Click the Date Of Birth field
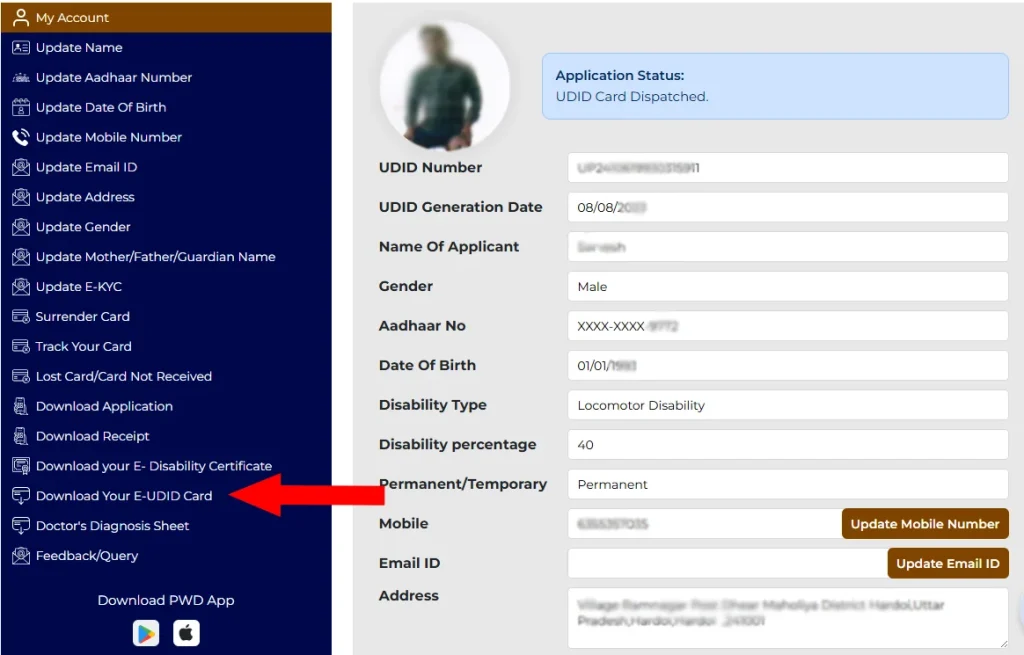 pyautogui.click(x=788, y=366)
